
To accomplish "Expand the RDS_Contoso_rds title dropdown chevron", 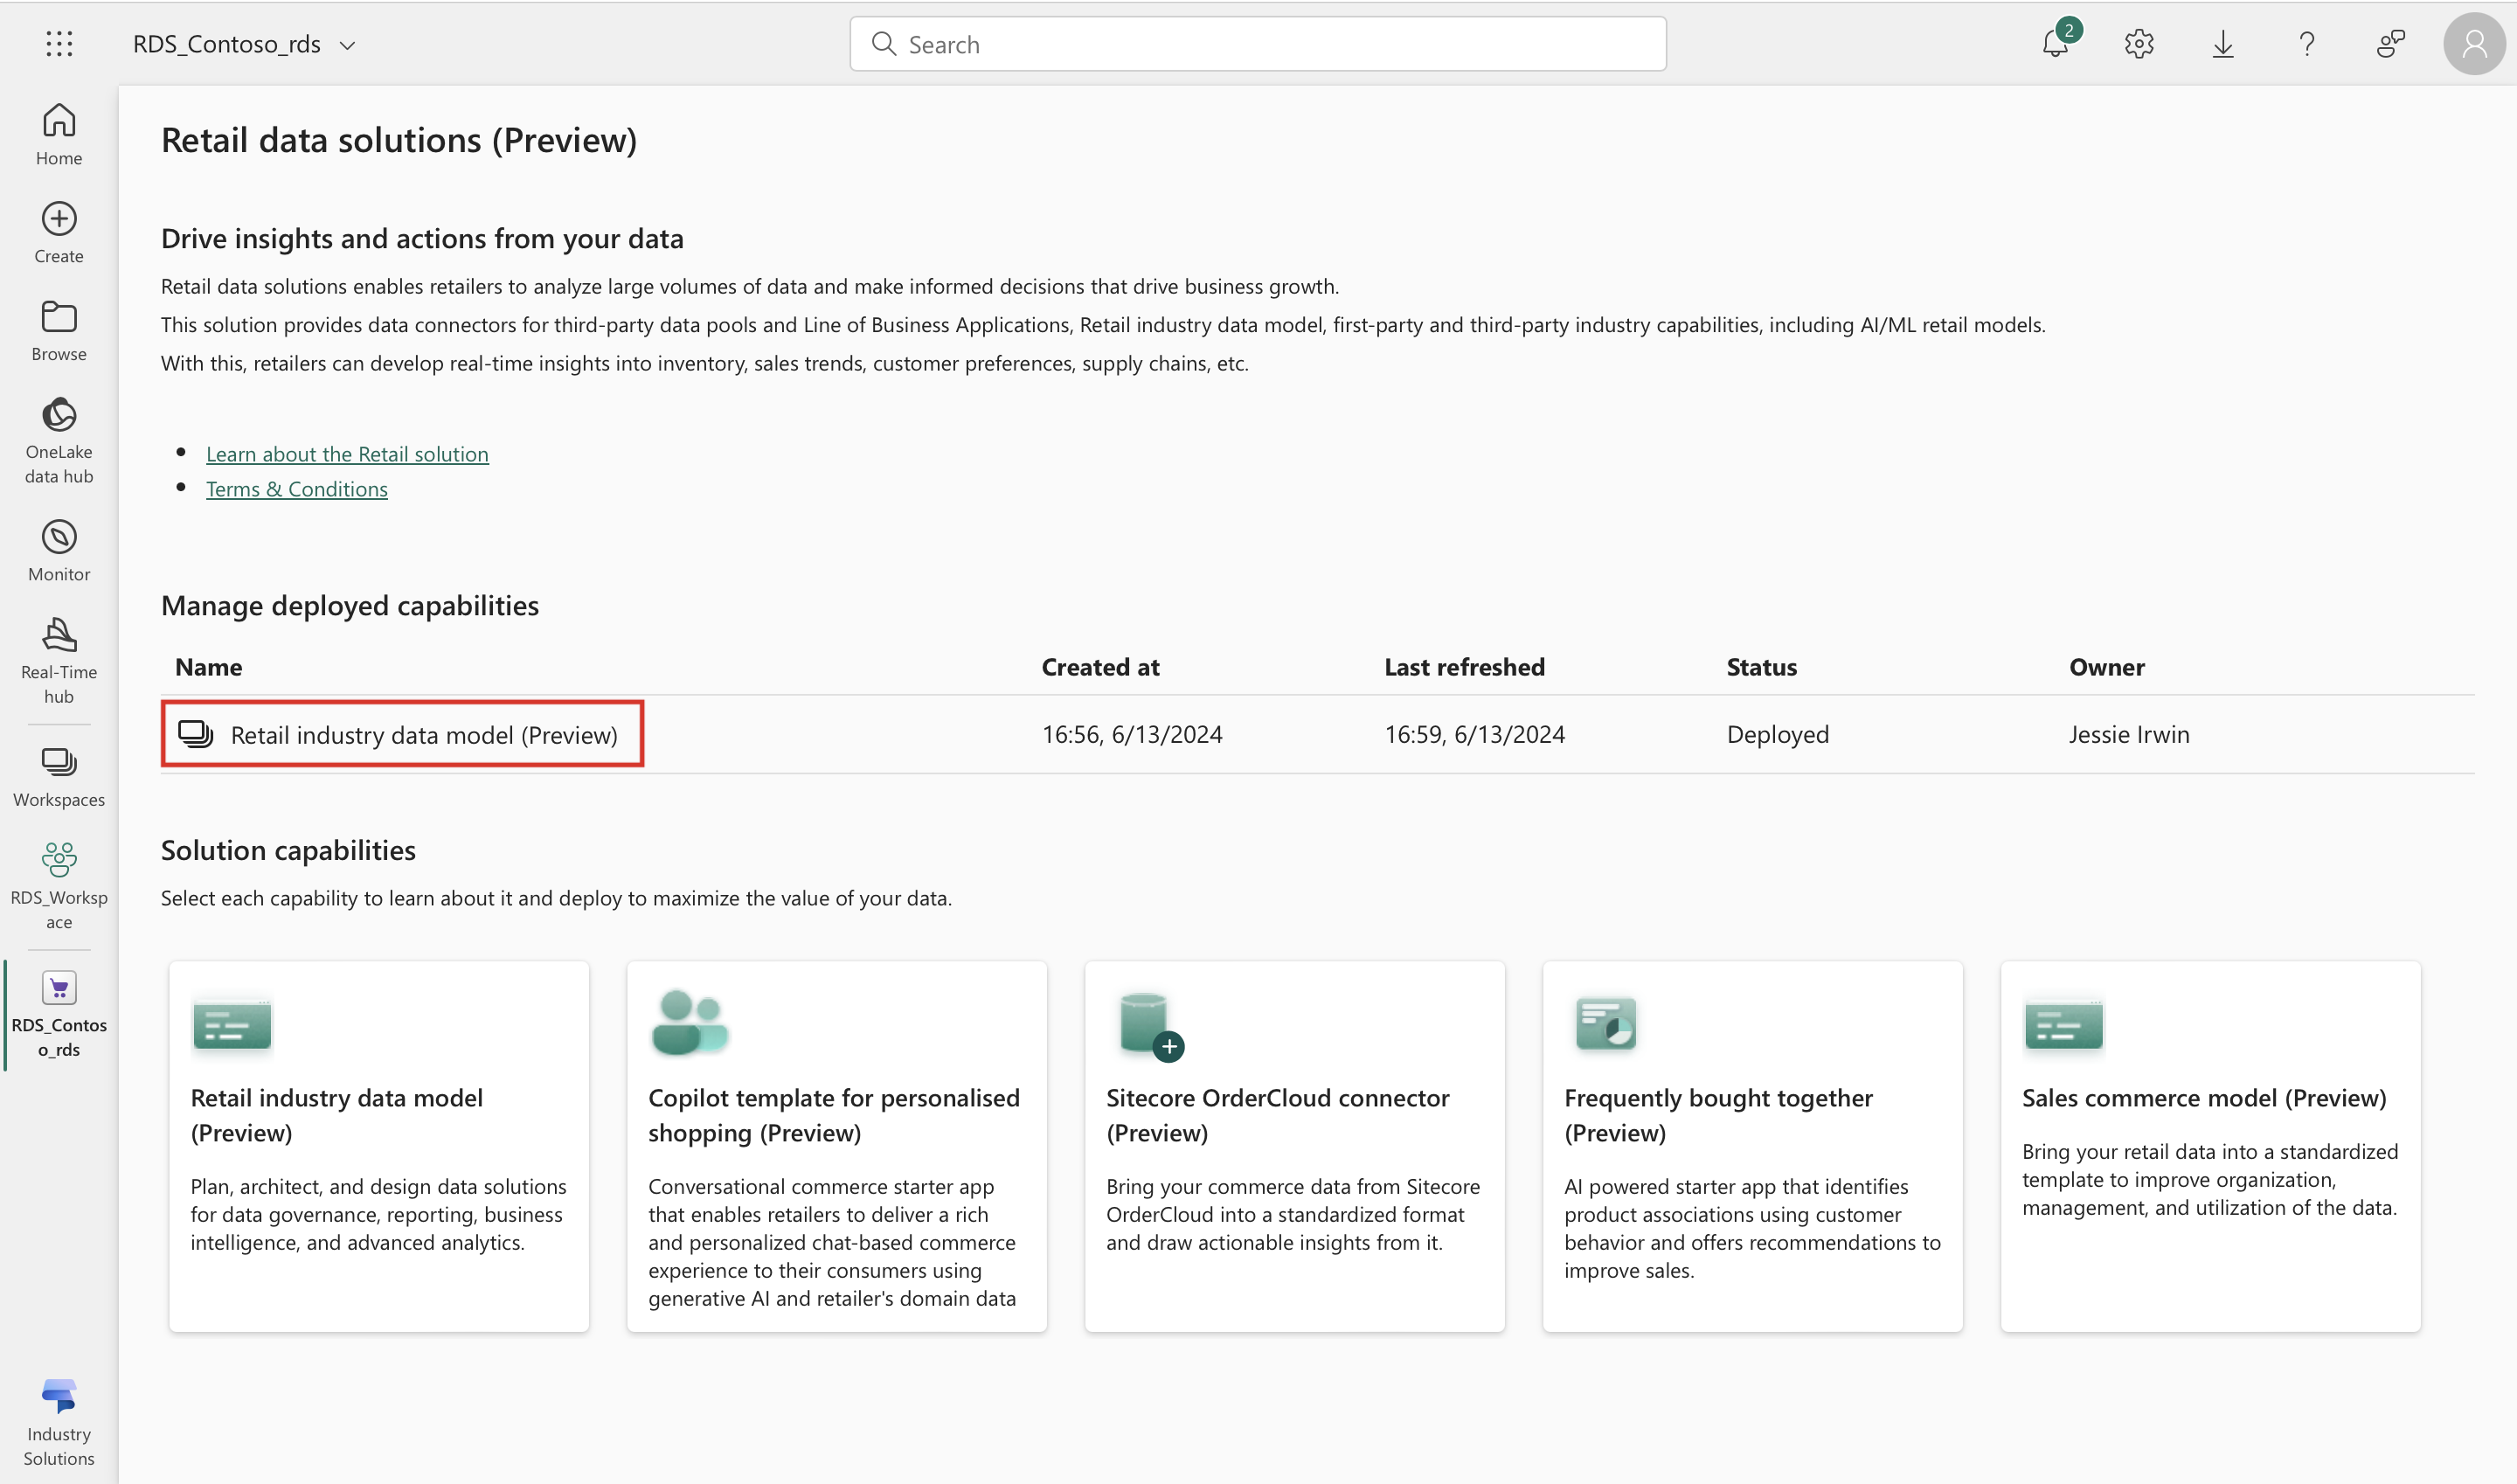I will pos(347,45).
